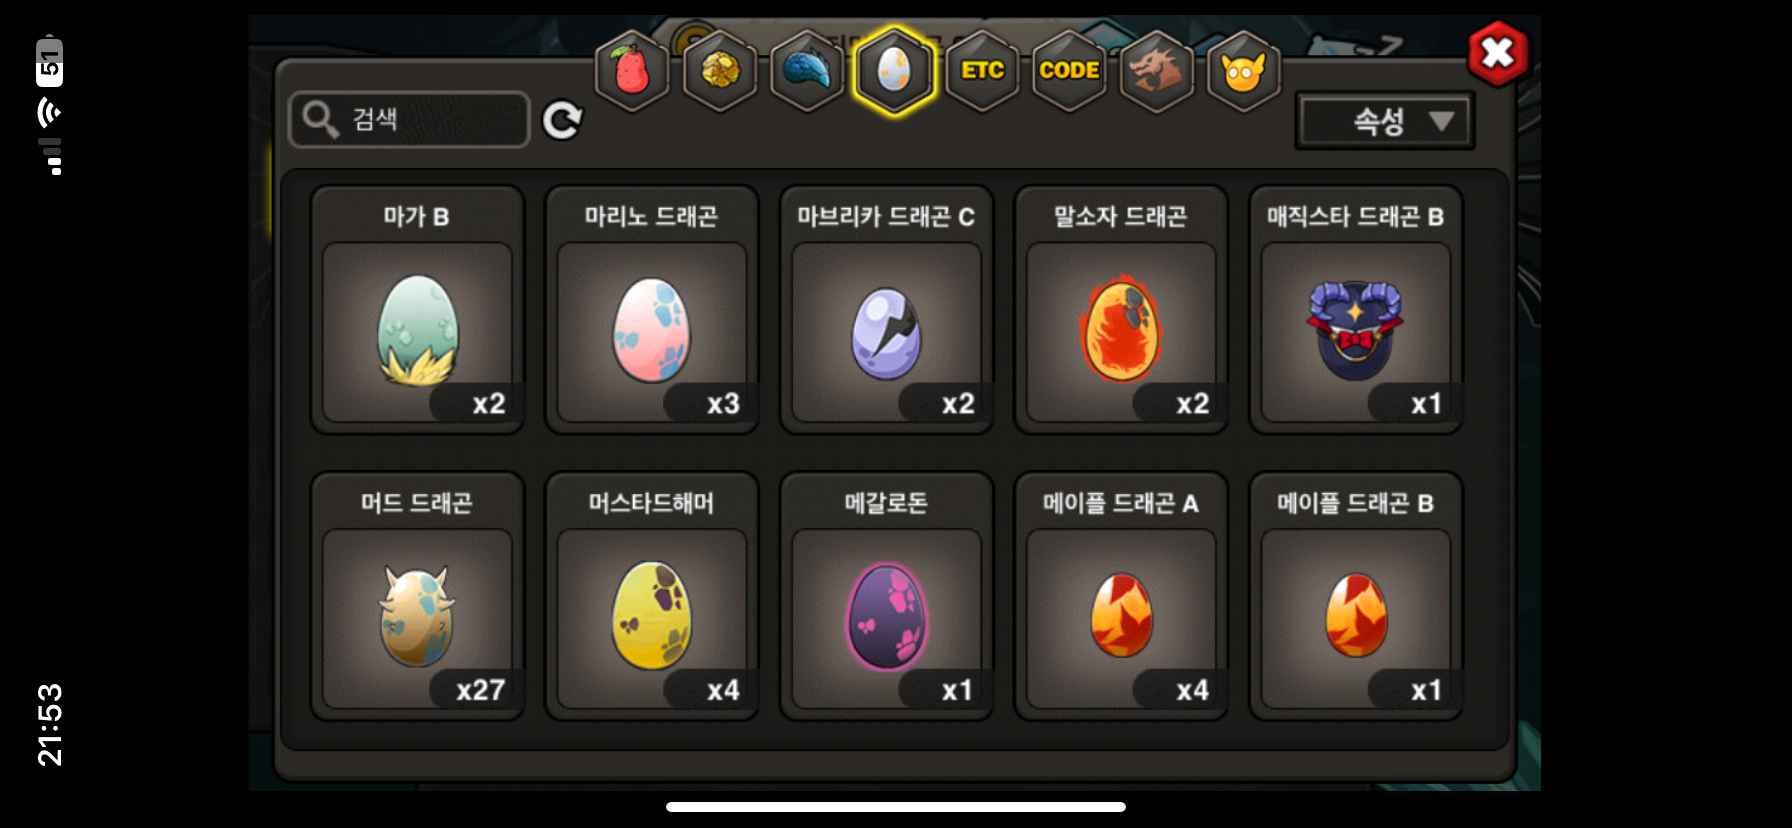Expand the 속성 attribute dropdown

(x=1385, y=121)
